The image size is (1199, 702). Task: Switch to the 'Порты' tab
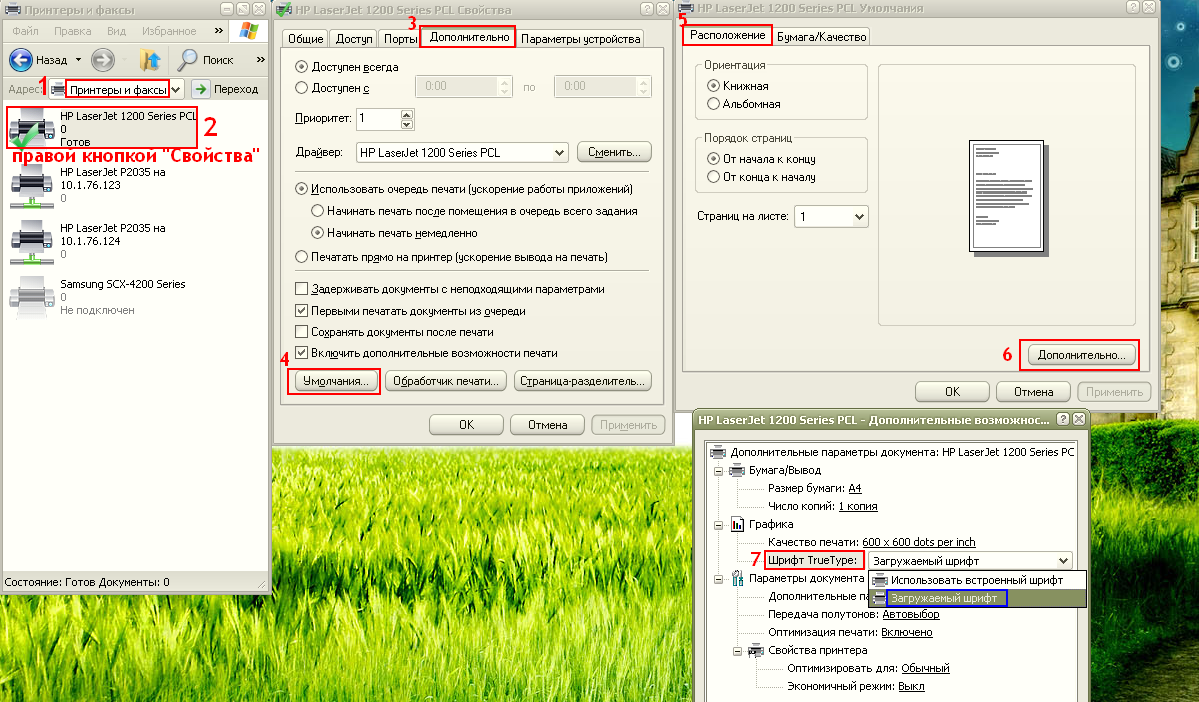(x=400, y=38)
